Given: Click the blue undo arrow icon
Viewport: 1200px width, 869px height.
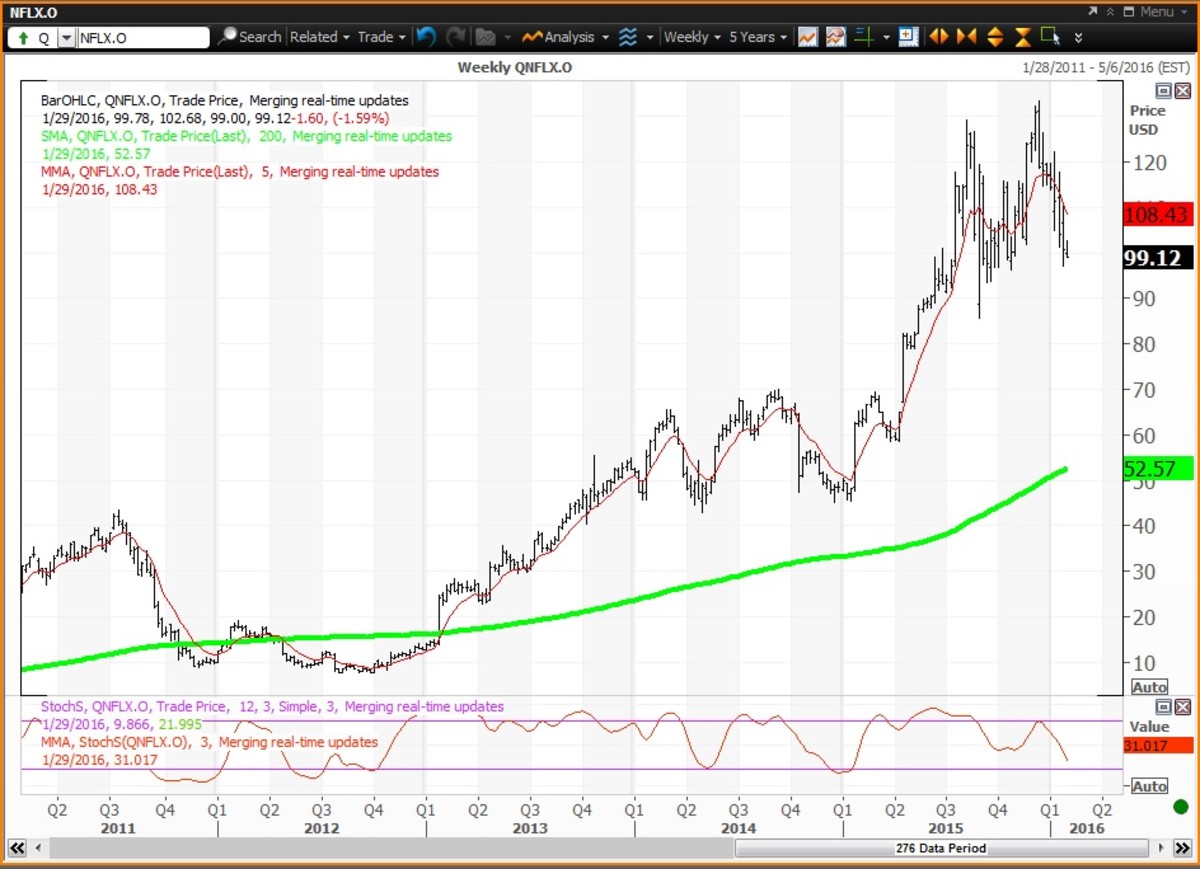Looking at the screenshot, I should click(x=427, y=37).
